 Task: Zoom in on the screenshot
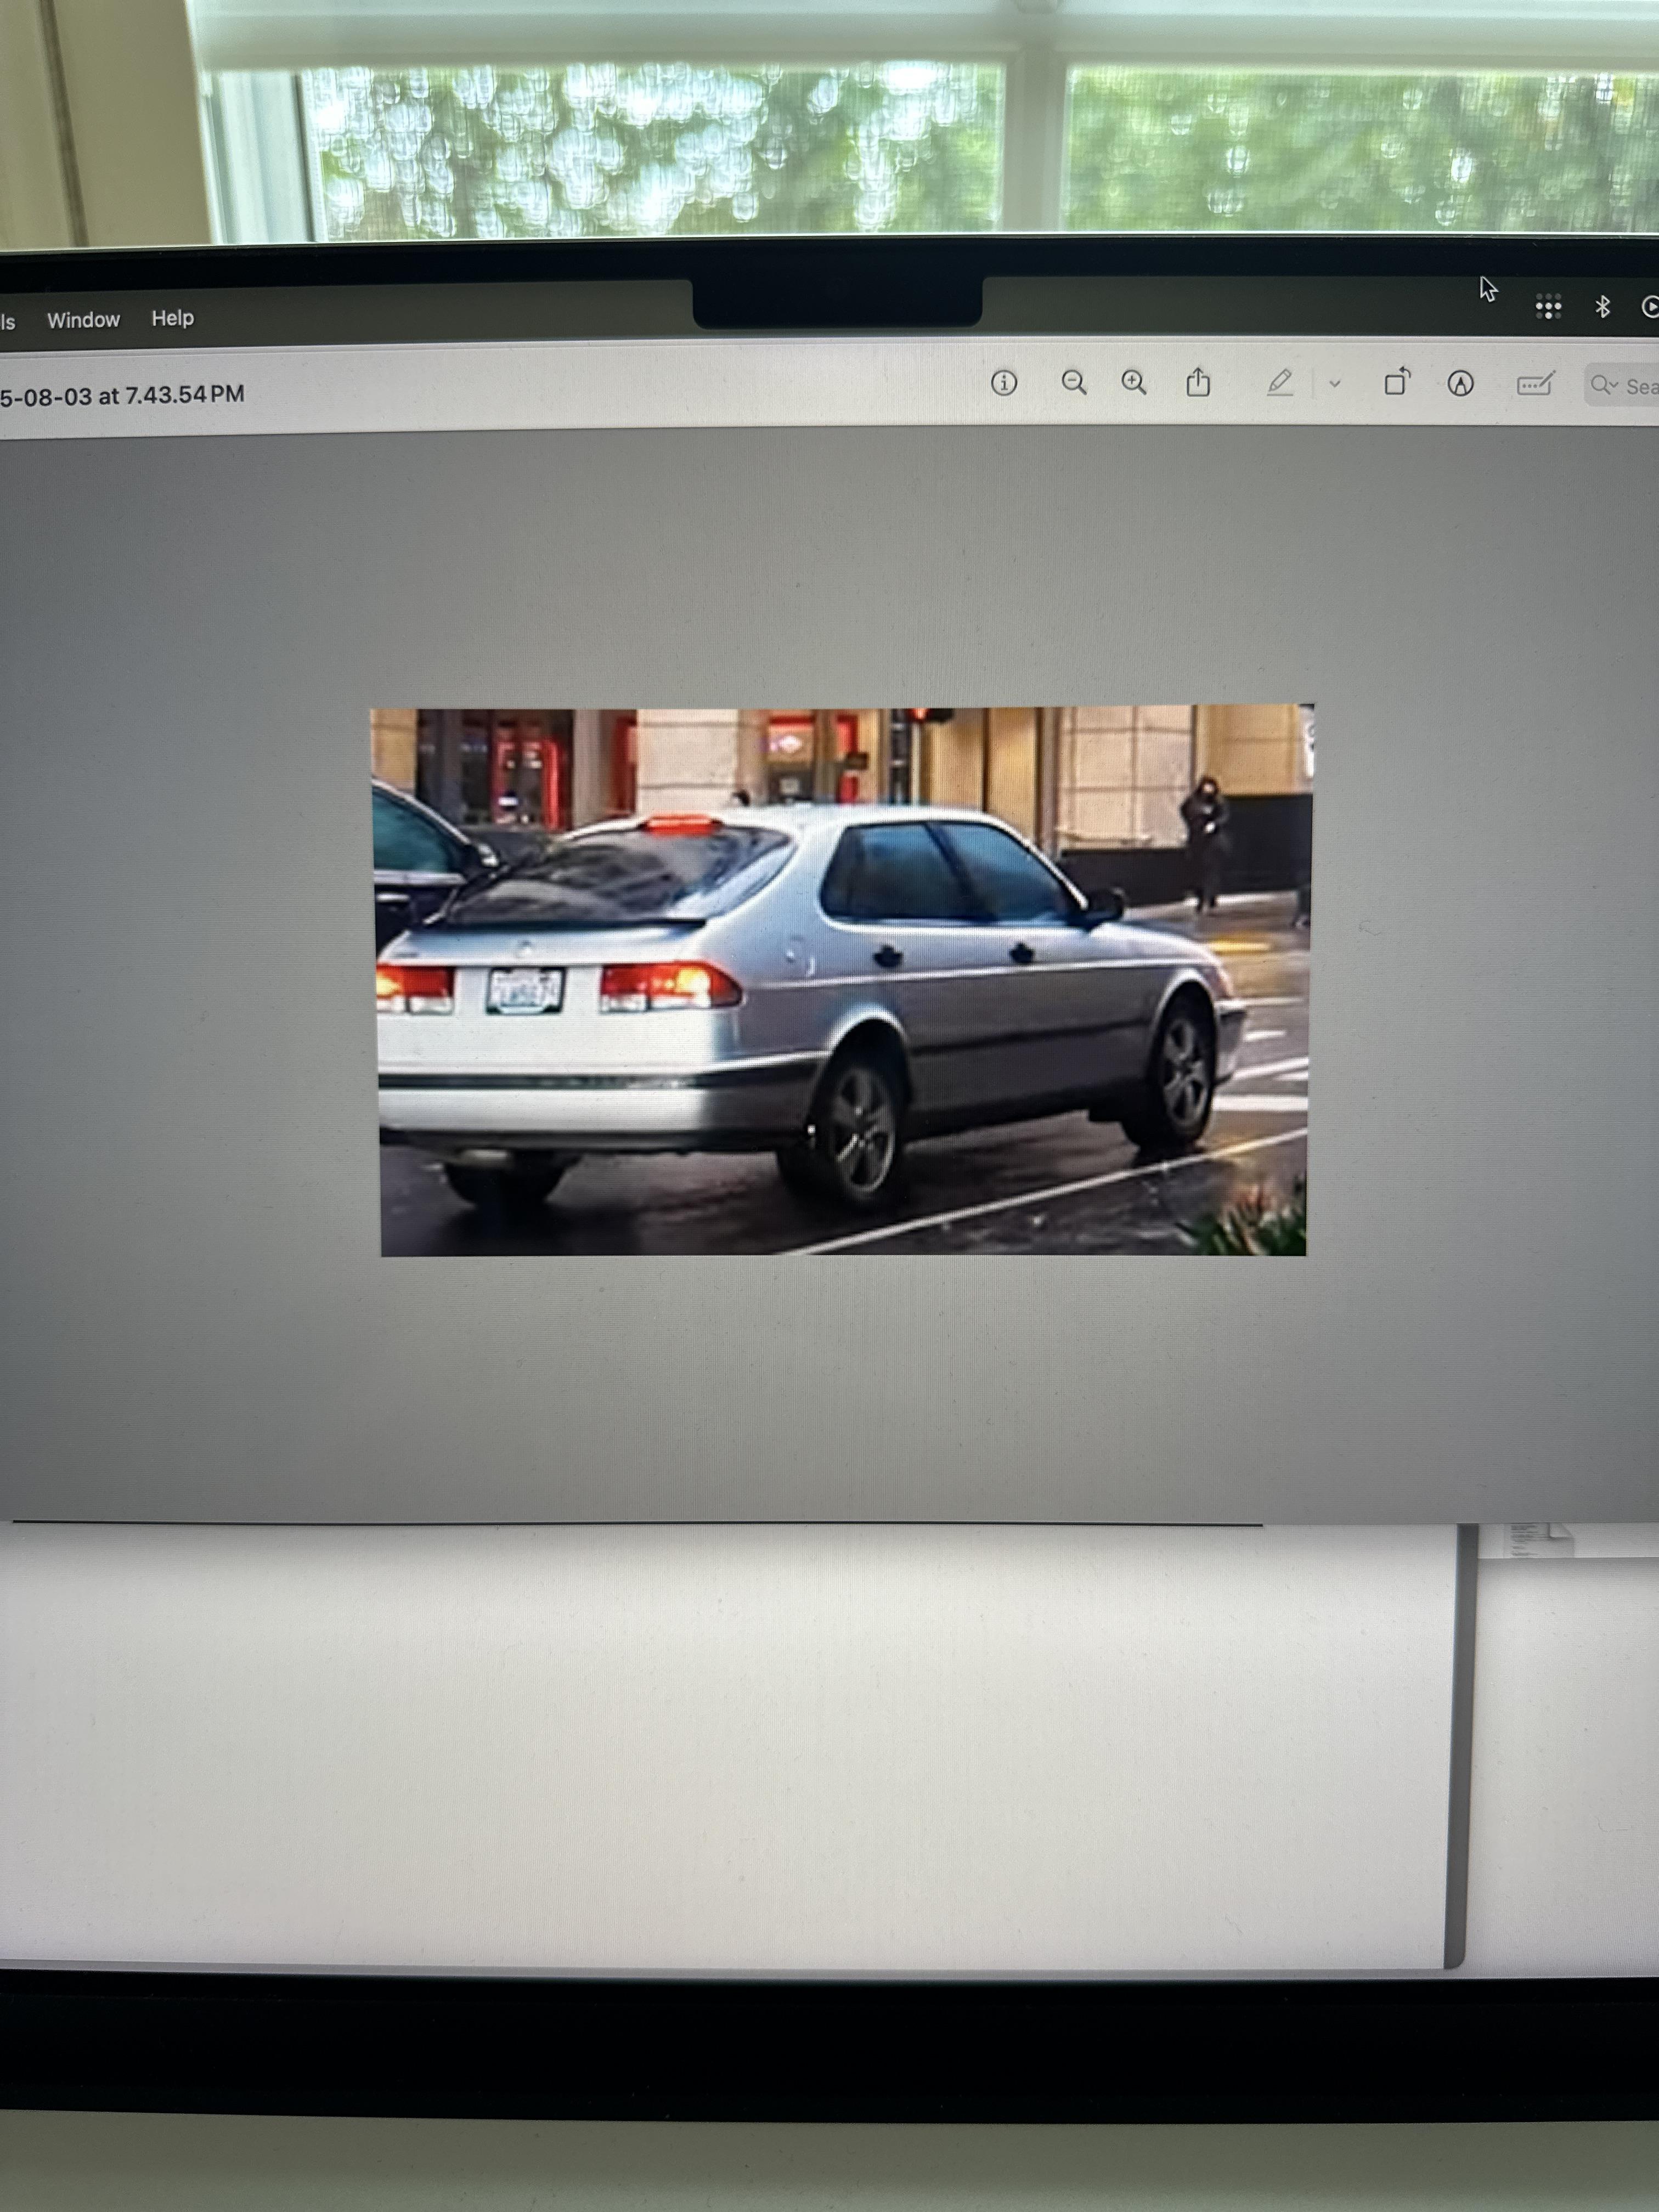(x=1133, y=383)
